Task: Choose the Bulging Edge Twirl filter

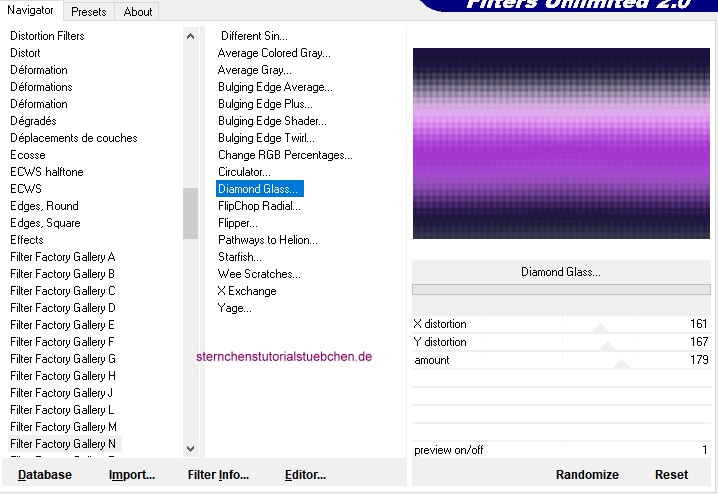Action: tap(266, 138)
